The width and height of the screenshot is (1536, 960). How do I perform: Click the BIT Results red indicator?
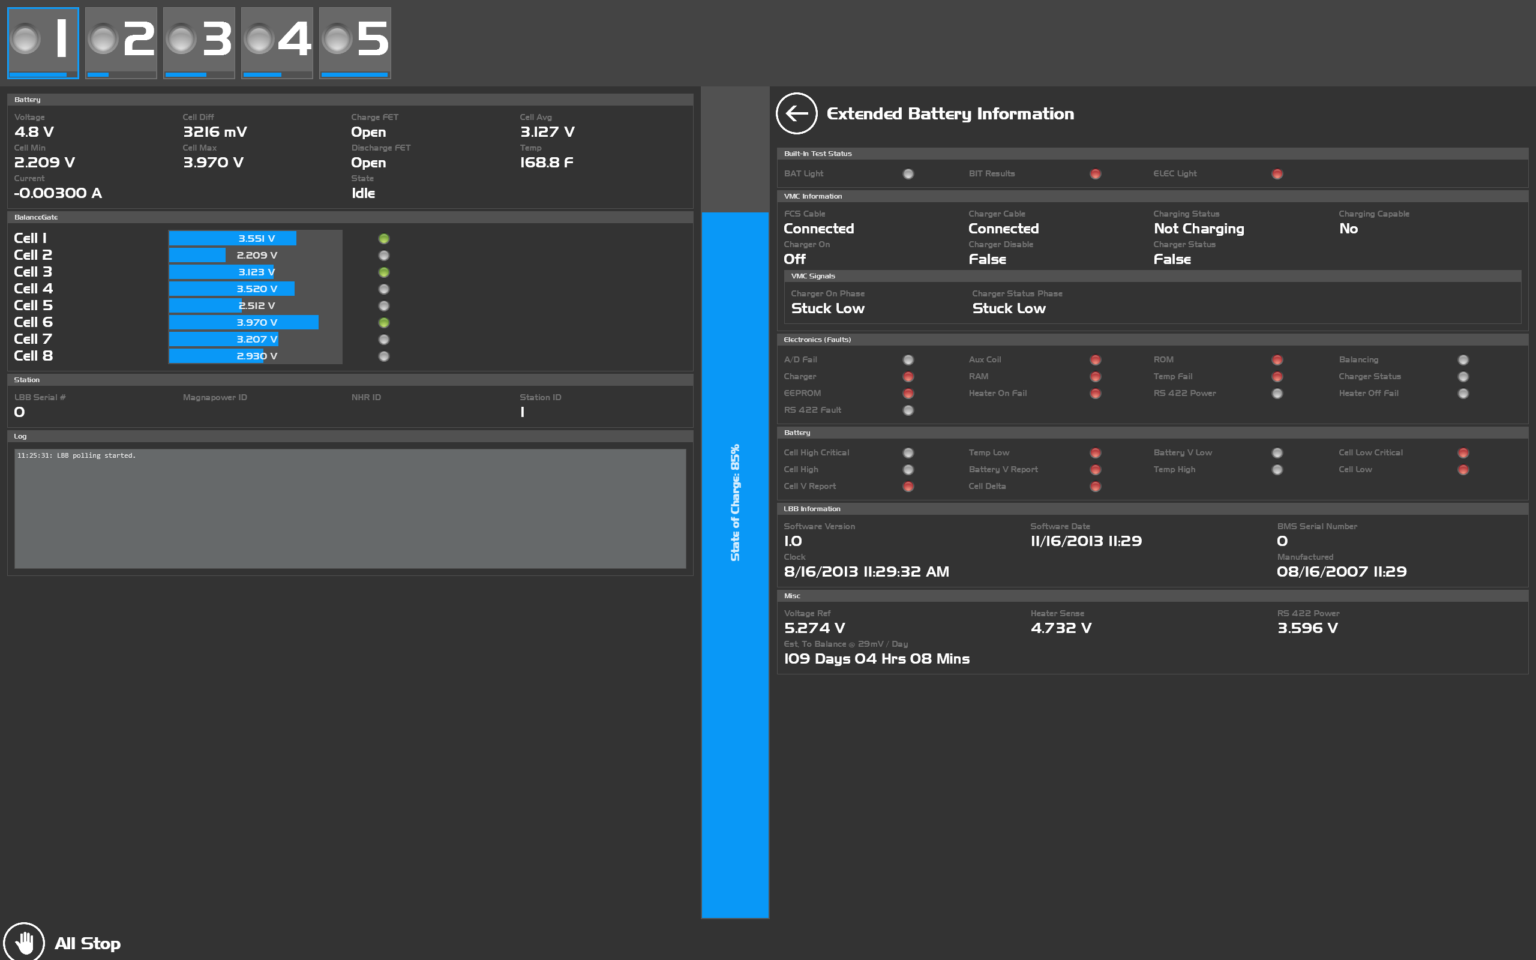coord(1095,174)
